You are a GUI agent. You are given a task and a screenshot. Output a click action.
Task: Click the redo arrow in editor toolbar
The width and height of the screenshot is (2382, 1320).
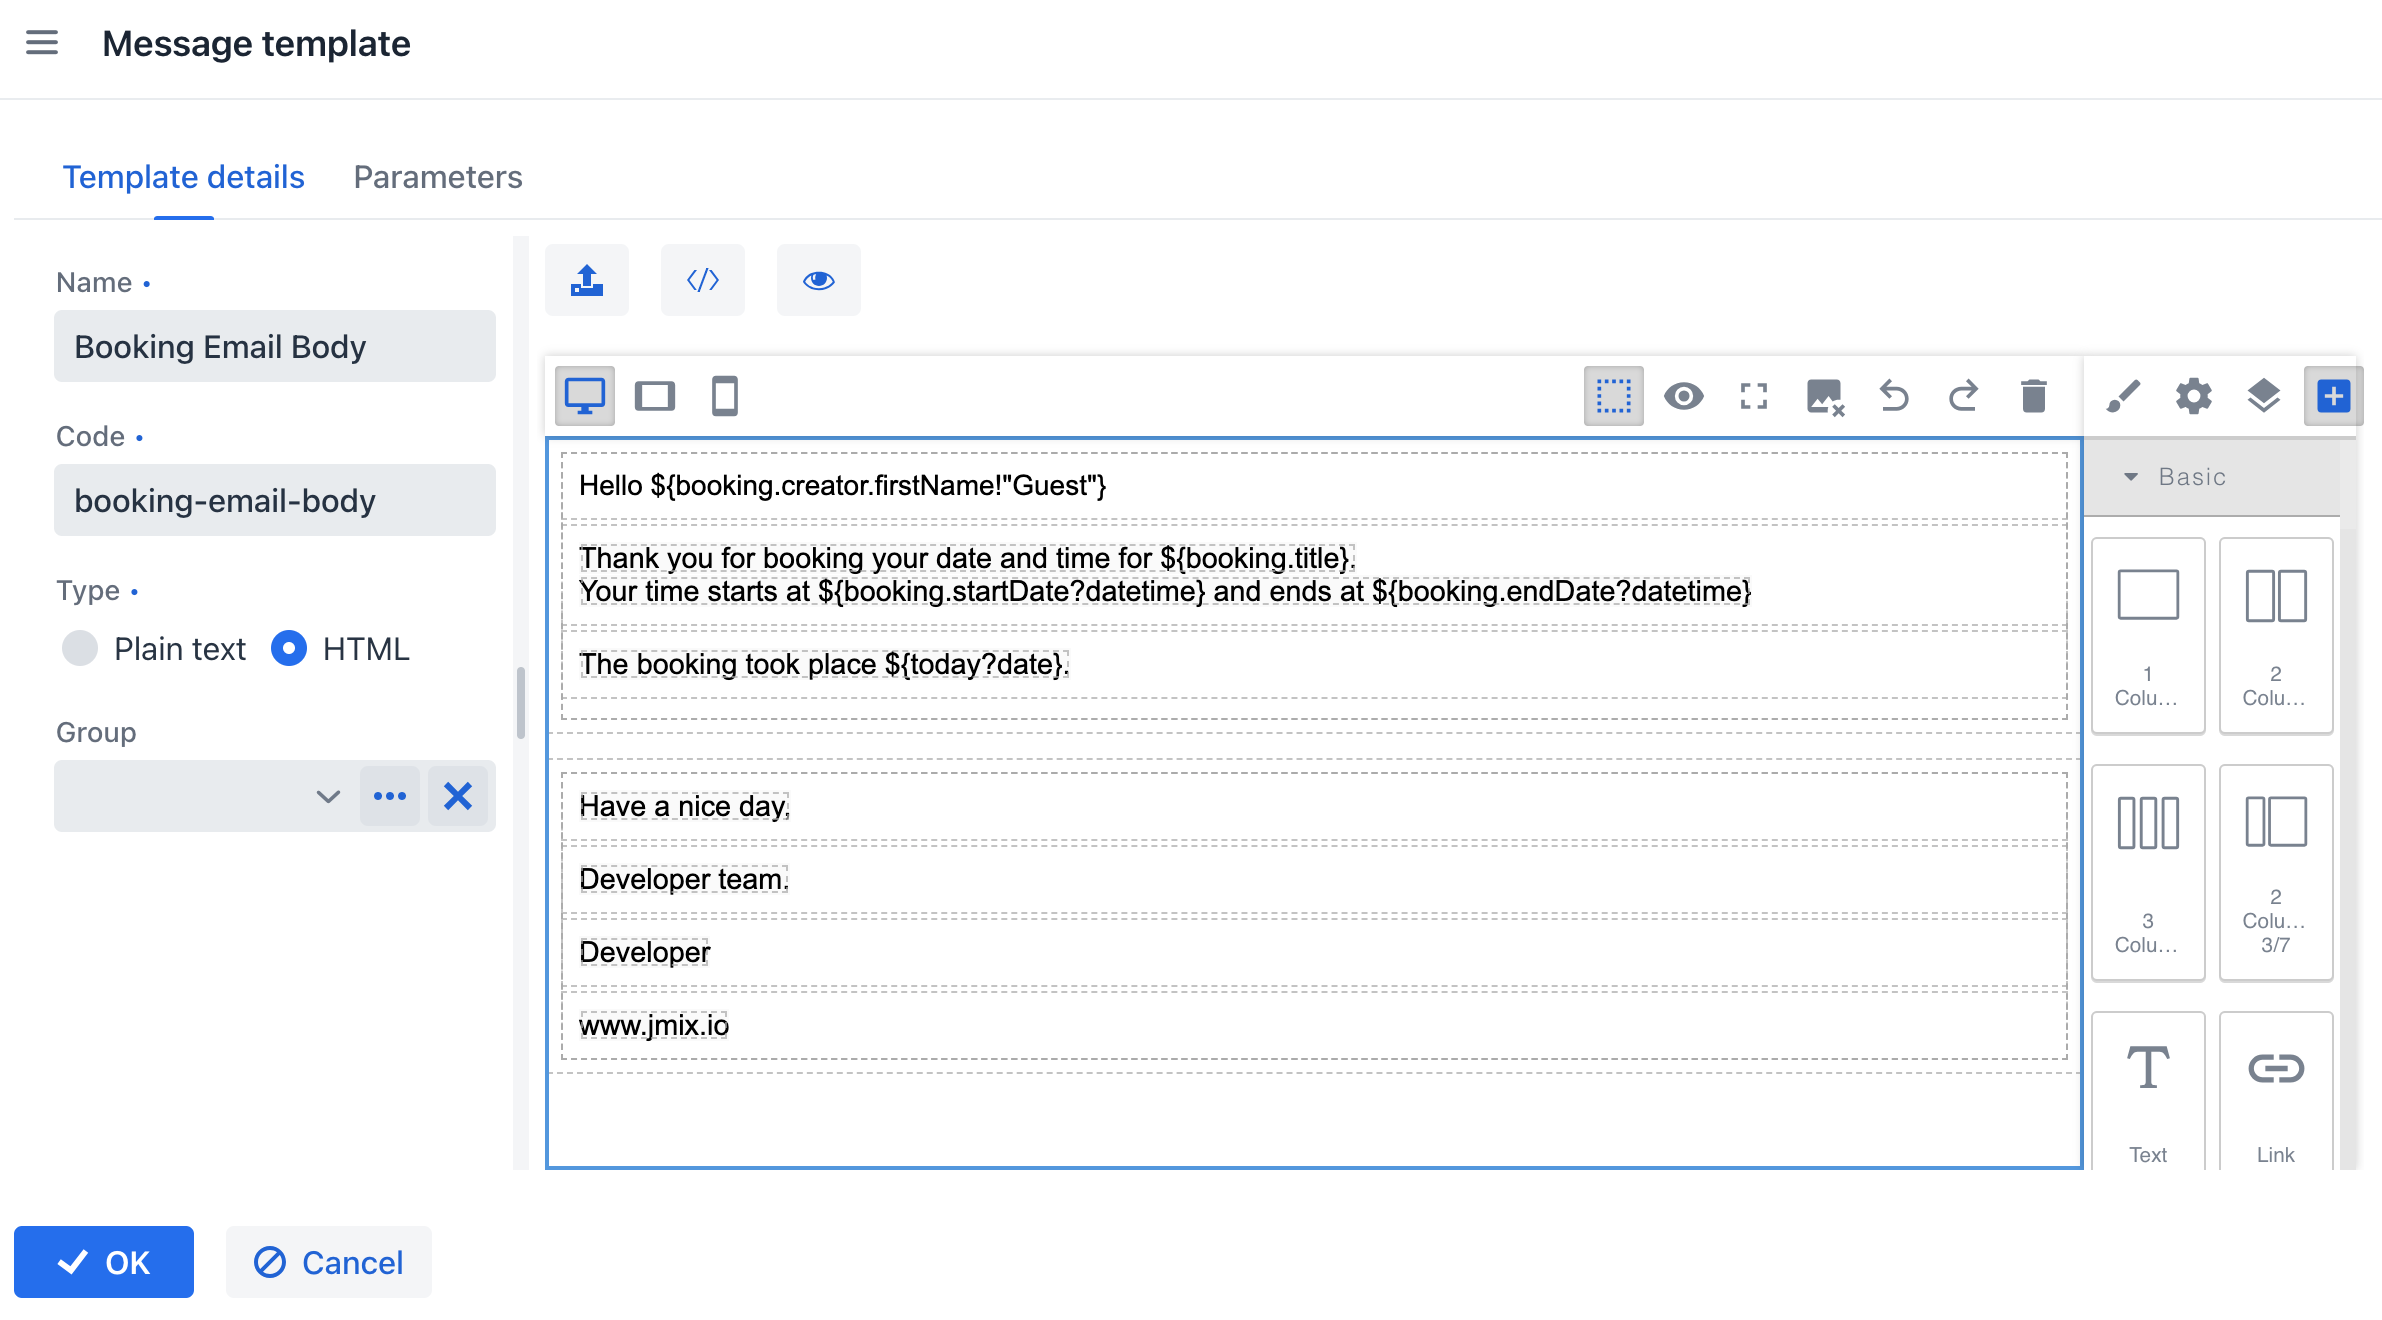coord(1964,396)
